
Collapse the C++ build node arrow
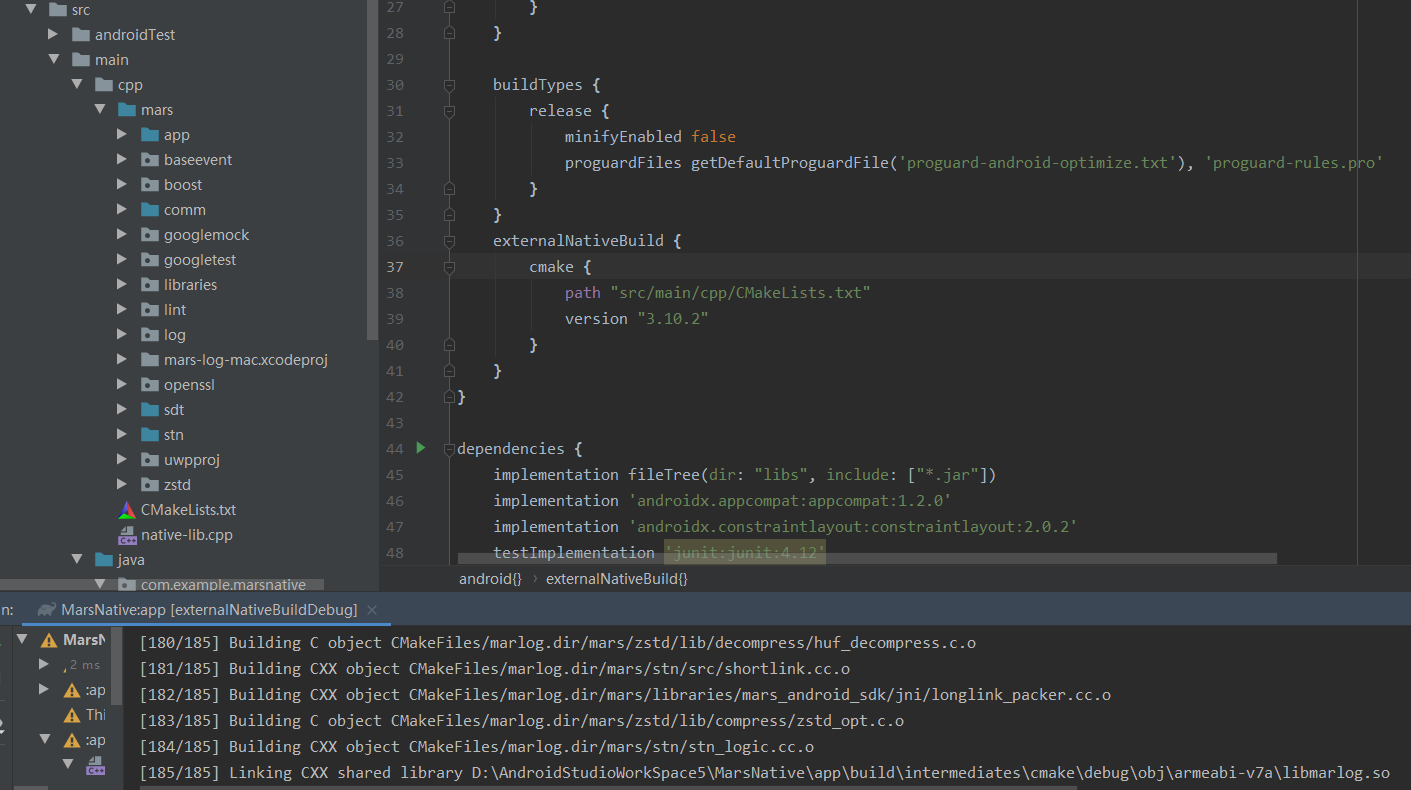point(68,764)
